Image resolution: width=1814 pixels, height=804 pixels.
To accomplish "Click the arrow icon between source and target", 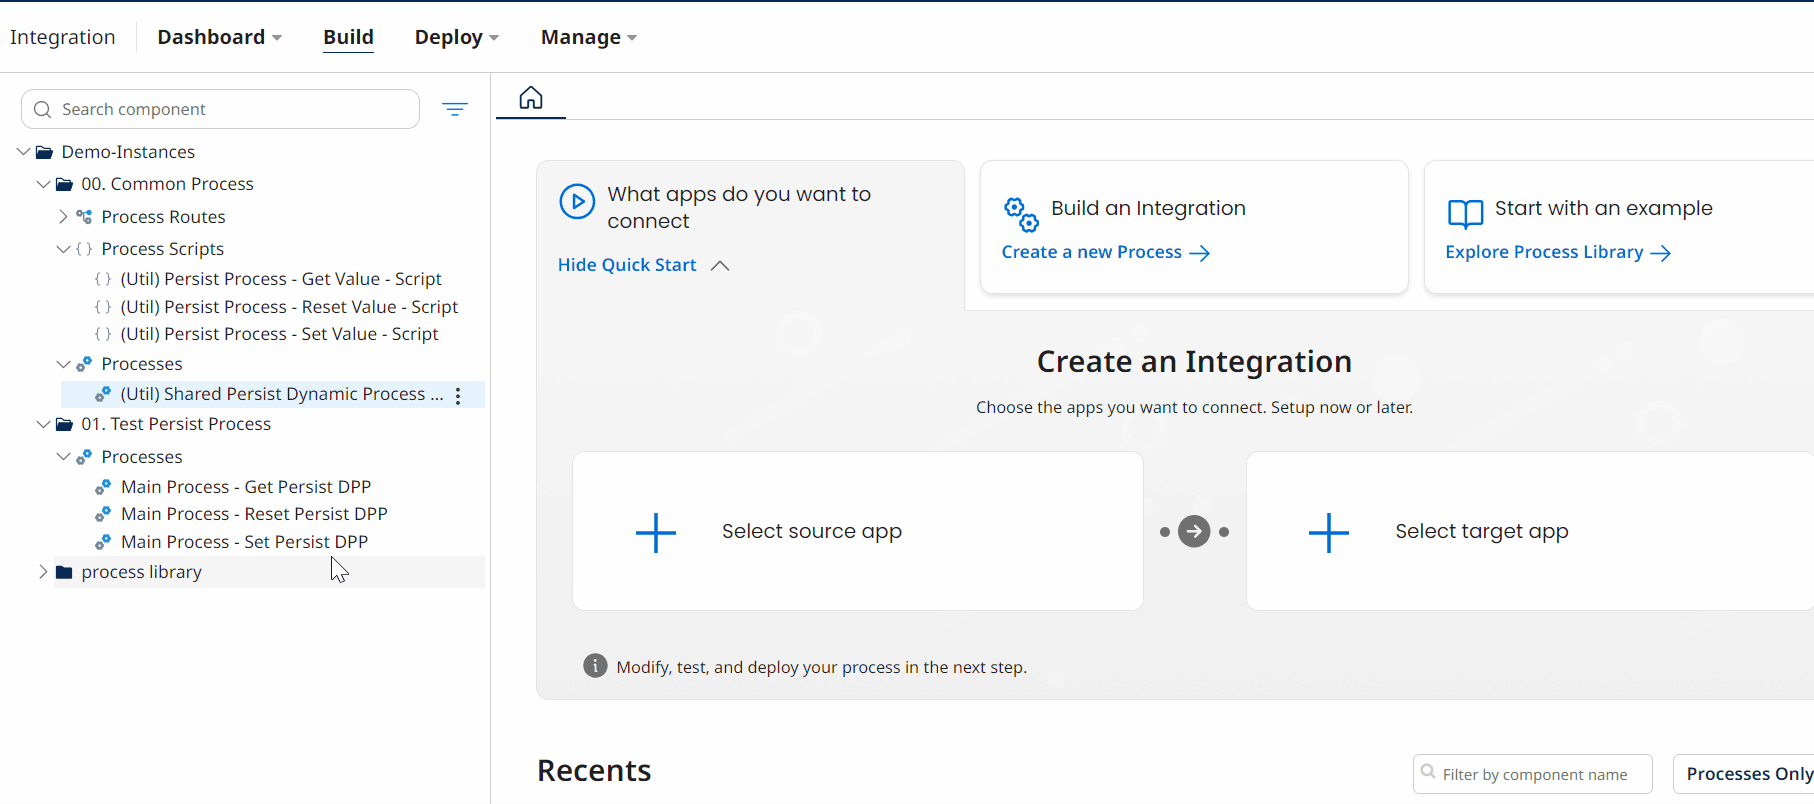I will pyautogui.click(x=1194, y=531).
